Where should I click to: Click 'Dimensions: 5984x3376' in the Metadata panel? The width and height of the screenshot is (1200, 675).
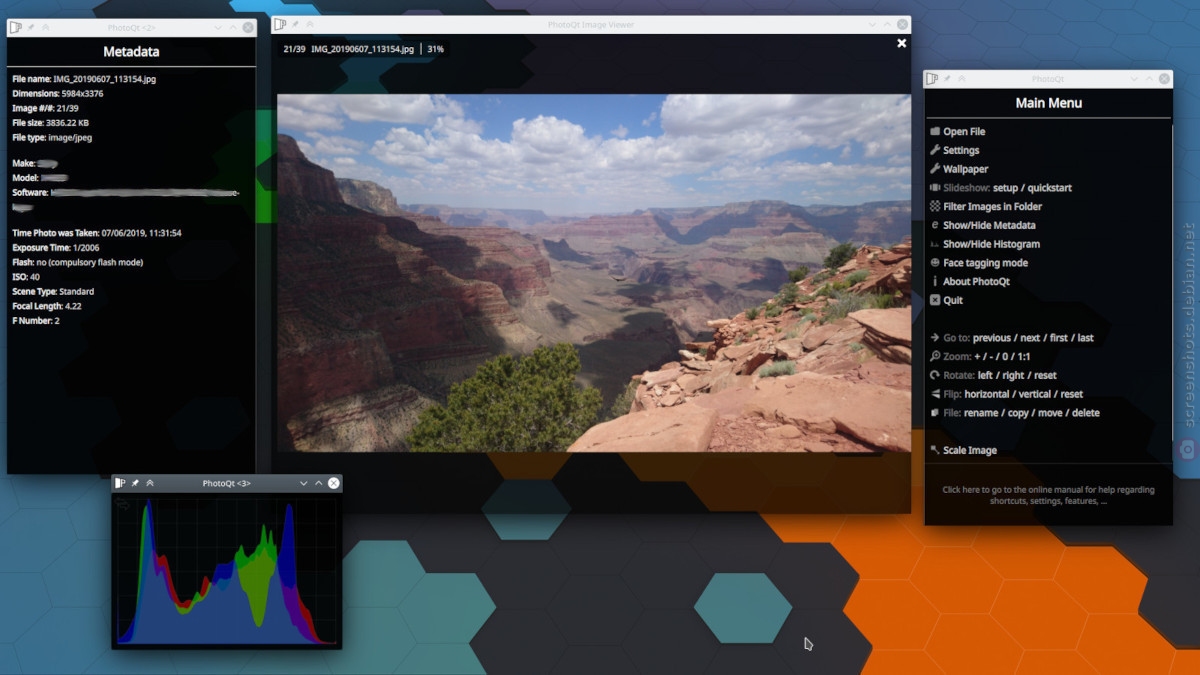(x=58, y=94)
